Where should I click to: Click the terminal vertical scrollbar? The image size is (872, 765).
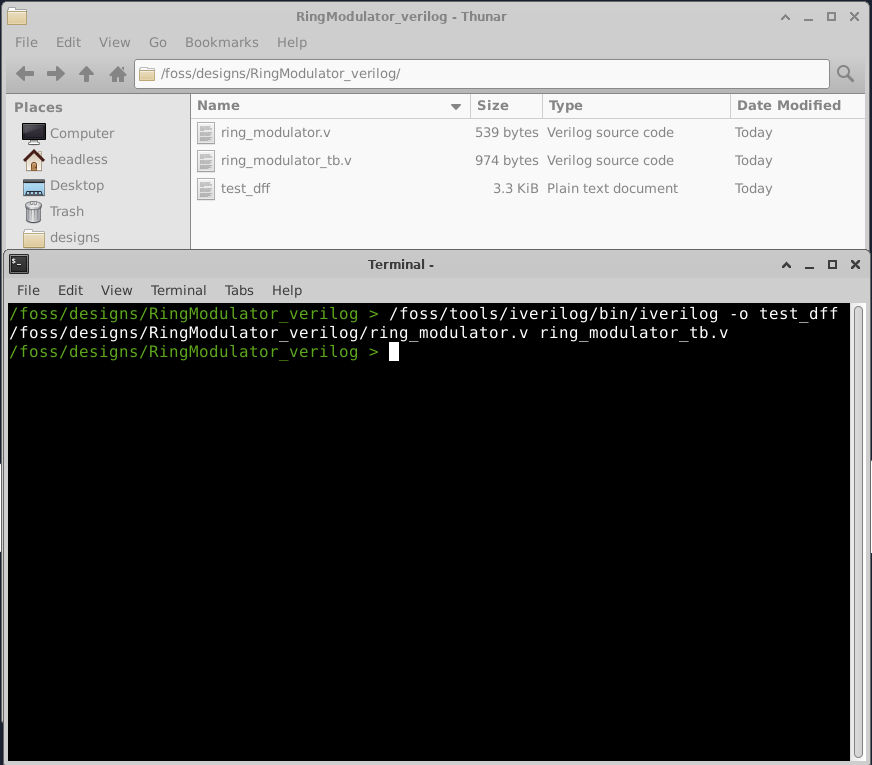[858, 530]
